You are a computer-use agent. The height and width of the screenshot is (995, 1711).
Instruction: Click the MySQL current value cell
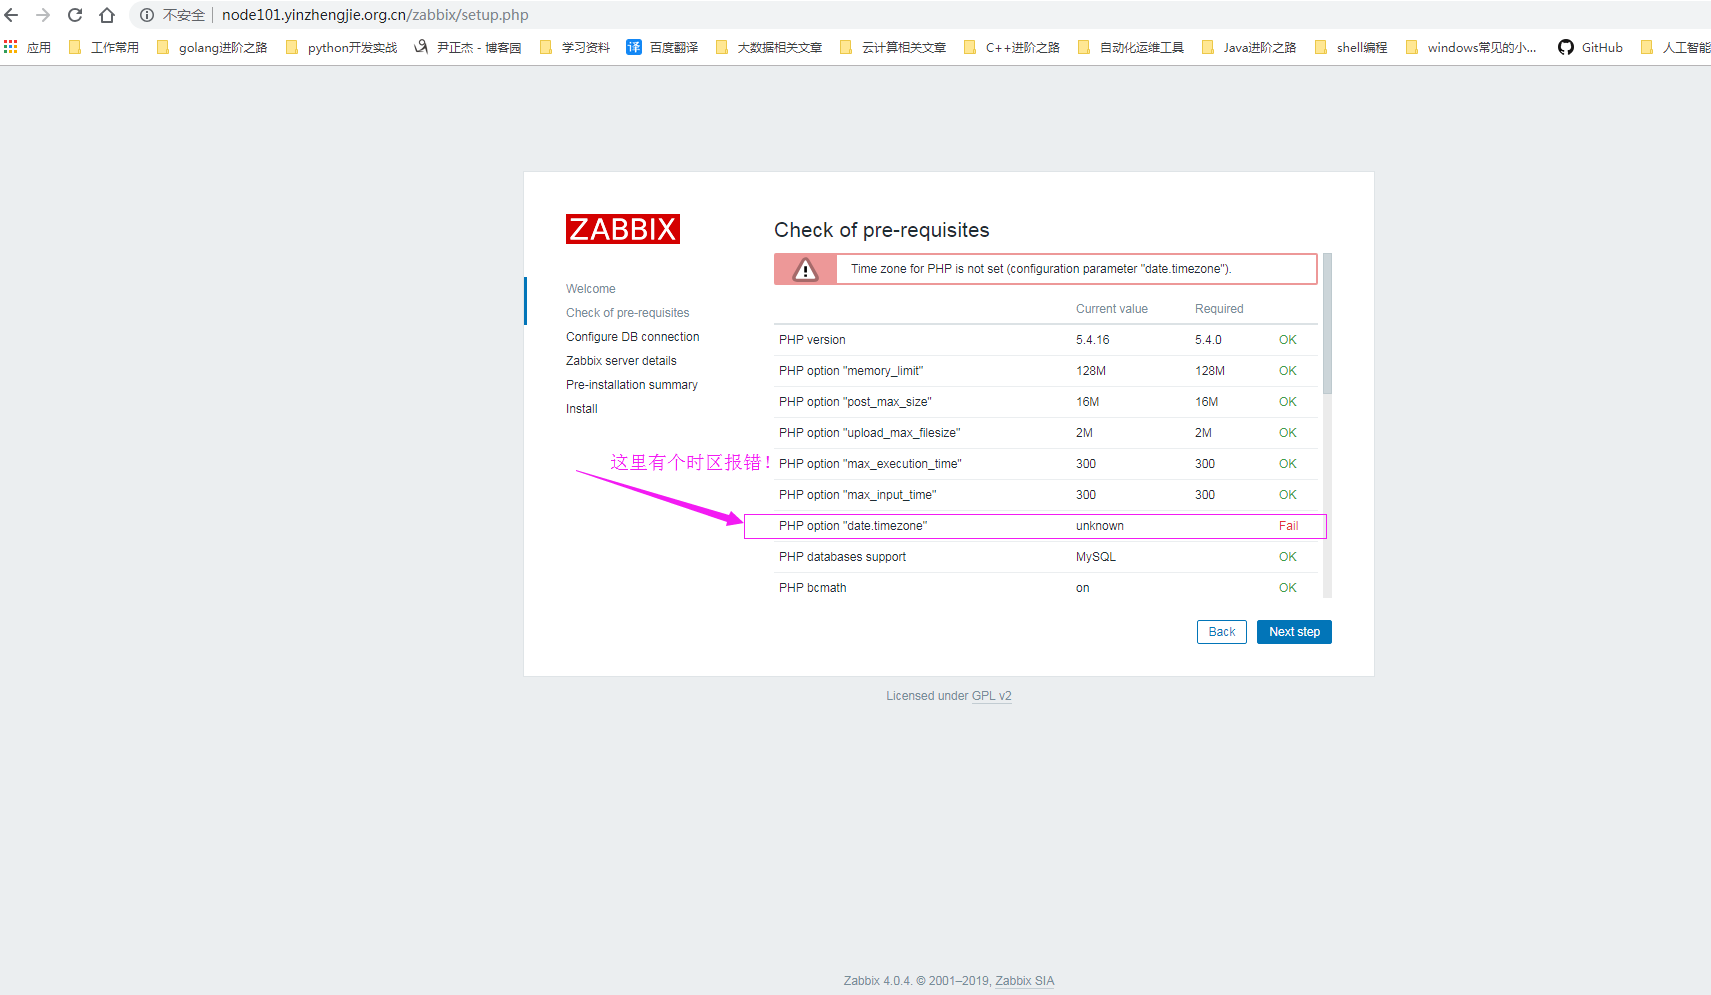pyautogui.click(x=1096, y=557)
